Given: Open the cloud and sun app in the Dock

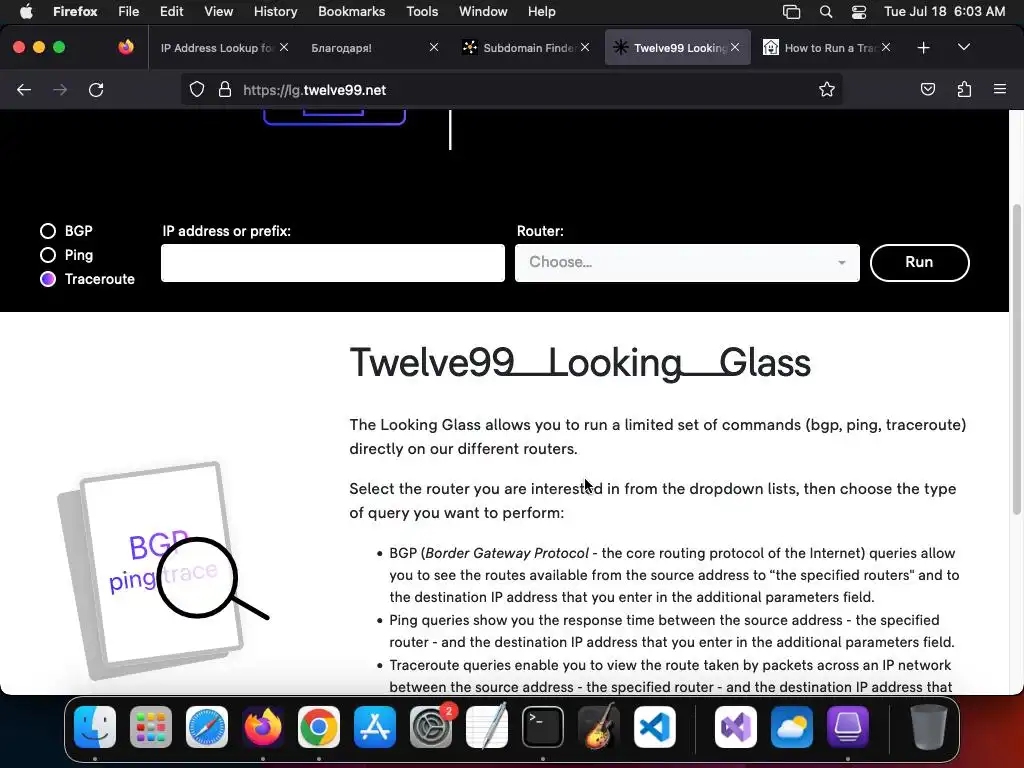Looking at the screenshot, I should tap(792, 726).
